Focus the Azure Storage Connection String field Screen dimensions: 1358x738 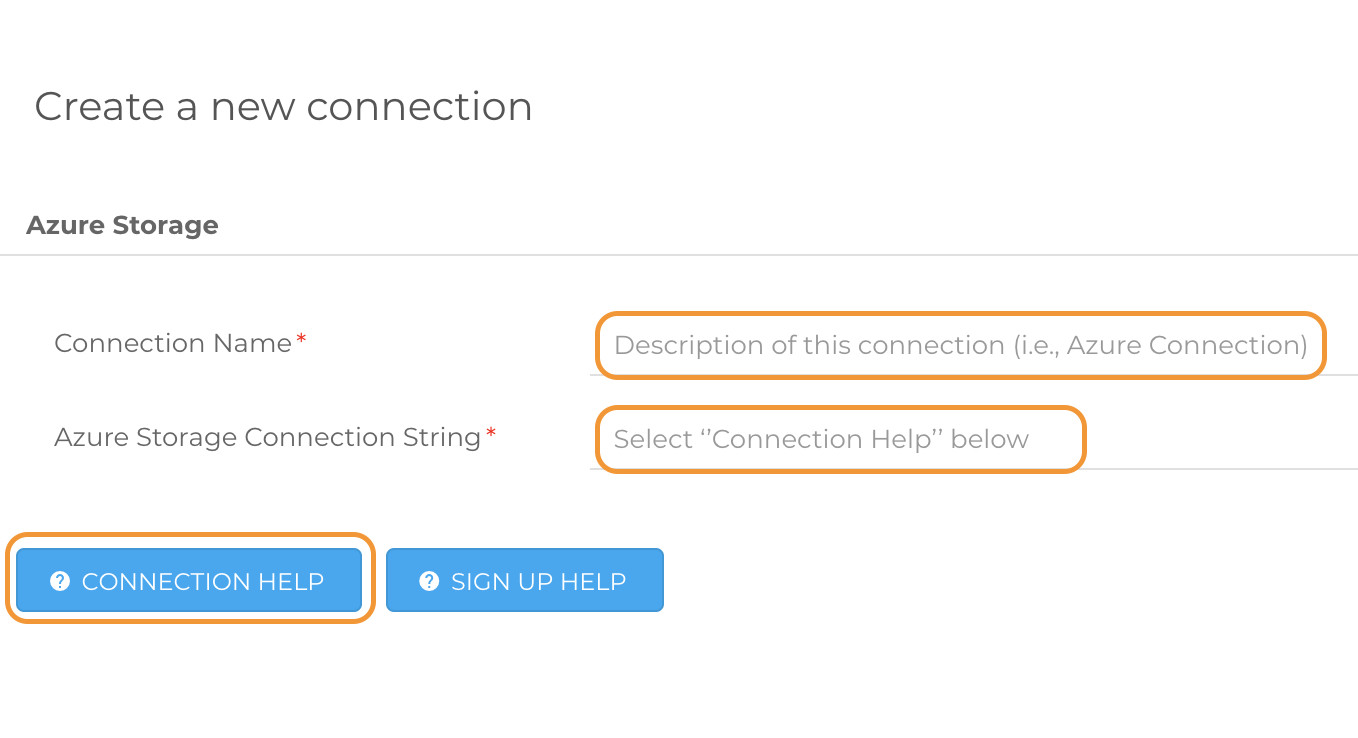[x=840, y=440]
